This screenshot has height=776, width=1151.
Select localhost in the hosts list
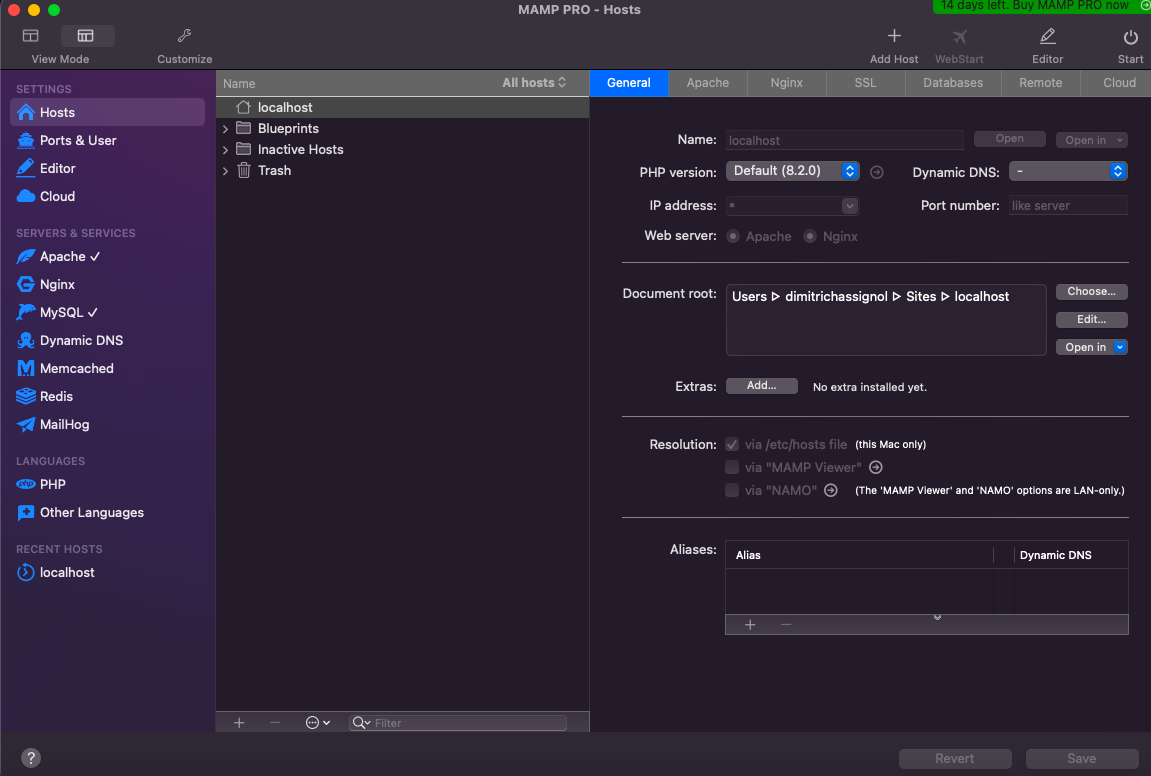(402, 107)
